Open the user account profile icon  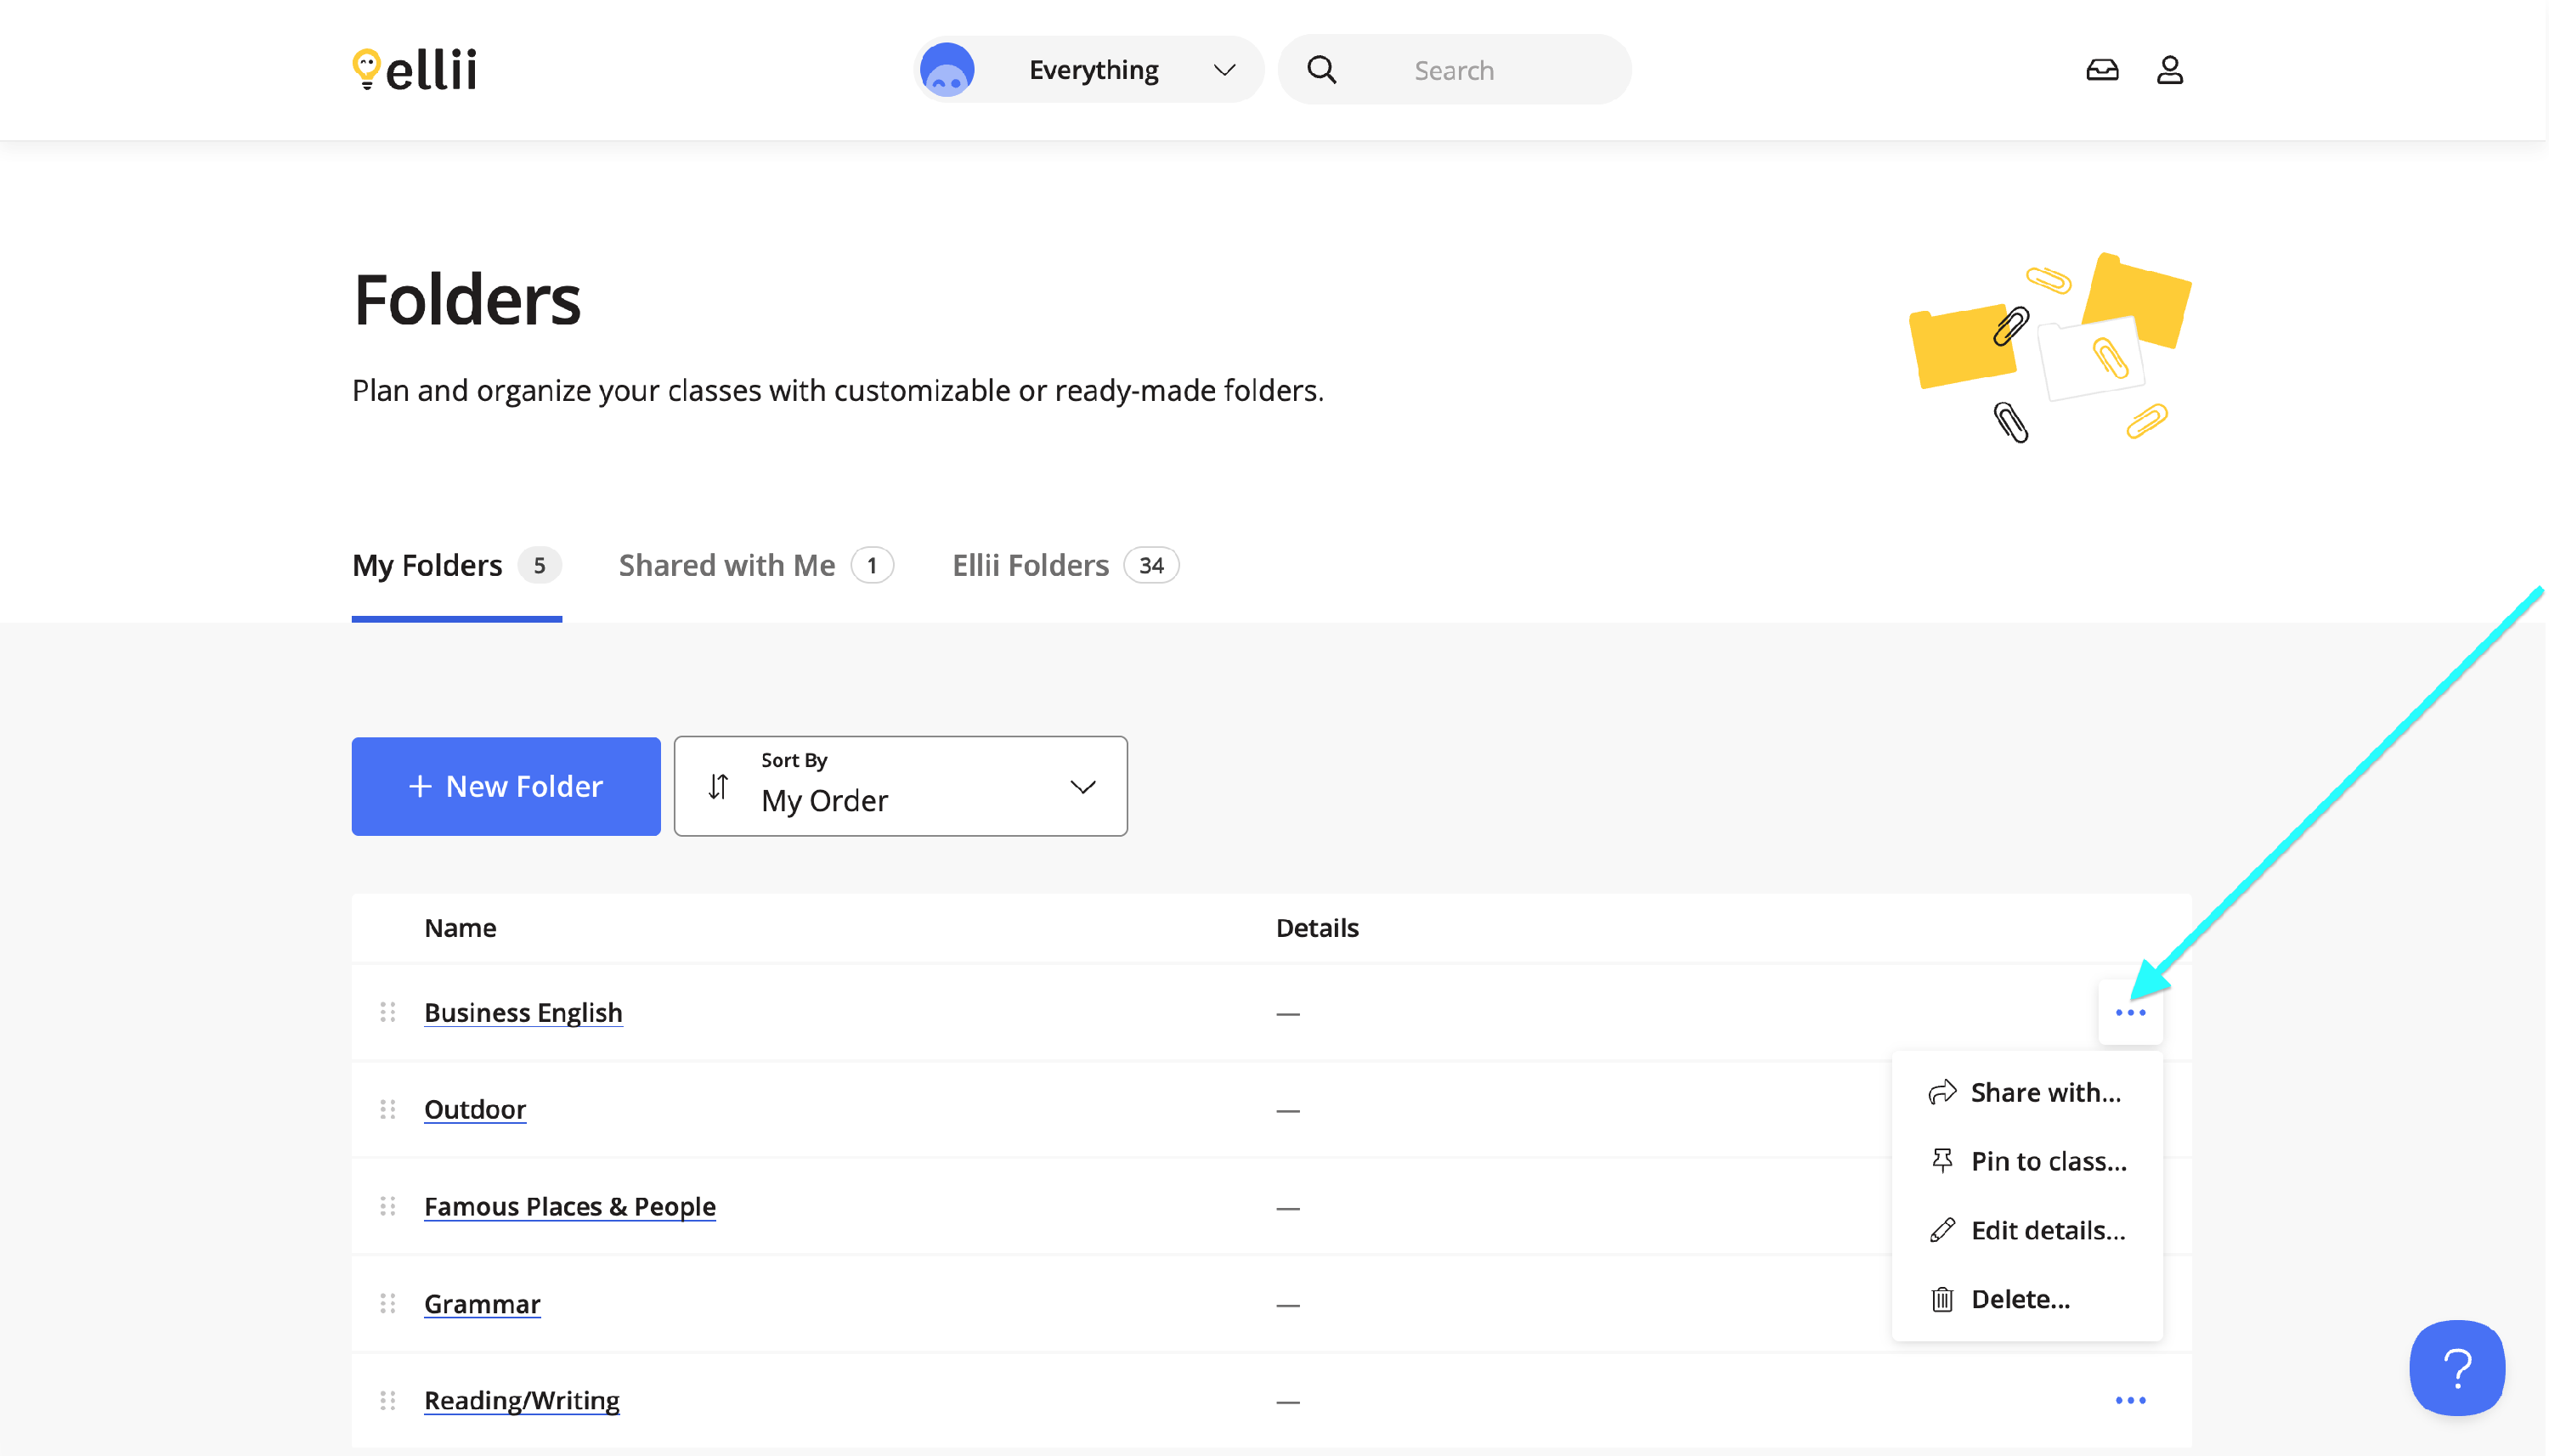tap(2168, 69)
